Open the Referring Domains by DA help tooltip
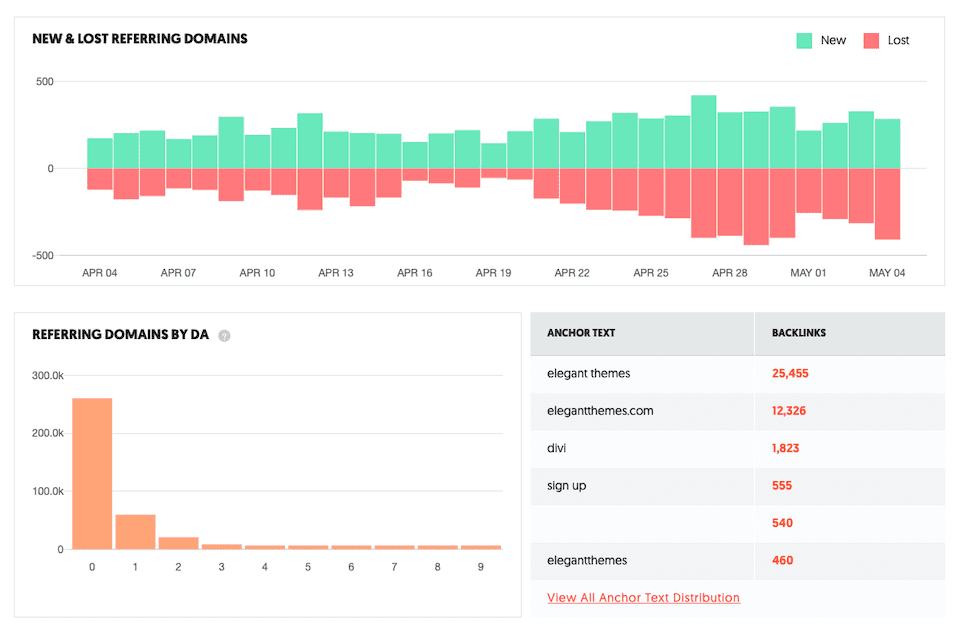Image resolution: width=960 pixels, height=628 pixels. (x=224, y=336)
